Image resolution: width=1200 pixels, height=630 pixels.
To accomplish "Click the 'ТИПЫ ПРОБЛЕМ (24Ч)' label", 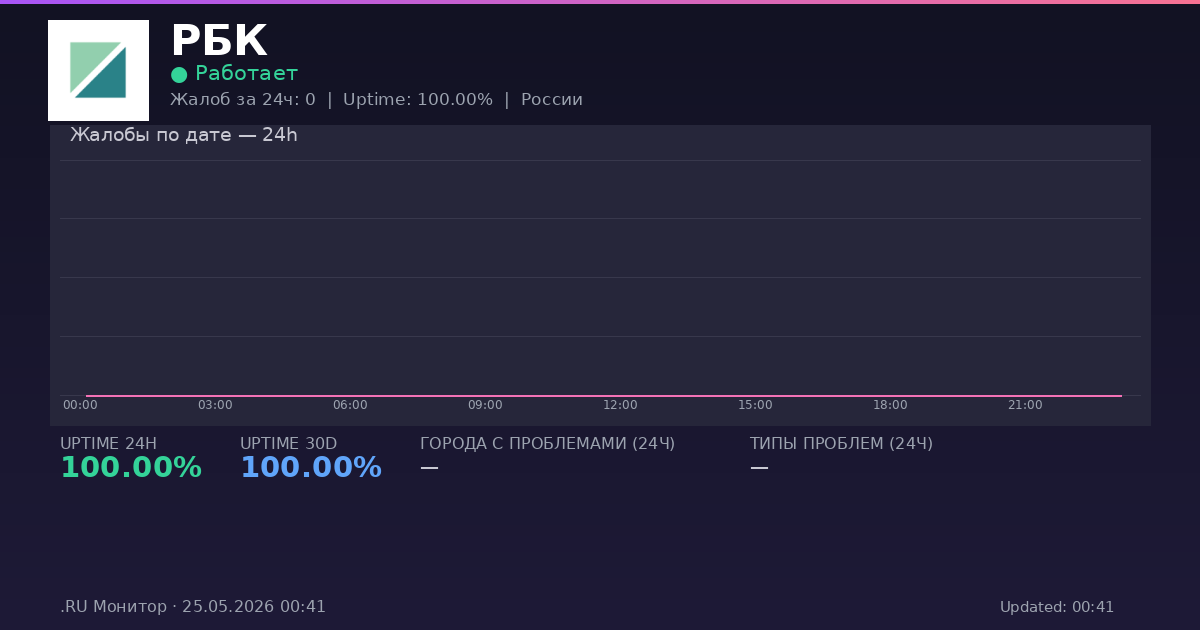I will (841, 444).
